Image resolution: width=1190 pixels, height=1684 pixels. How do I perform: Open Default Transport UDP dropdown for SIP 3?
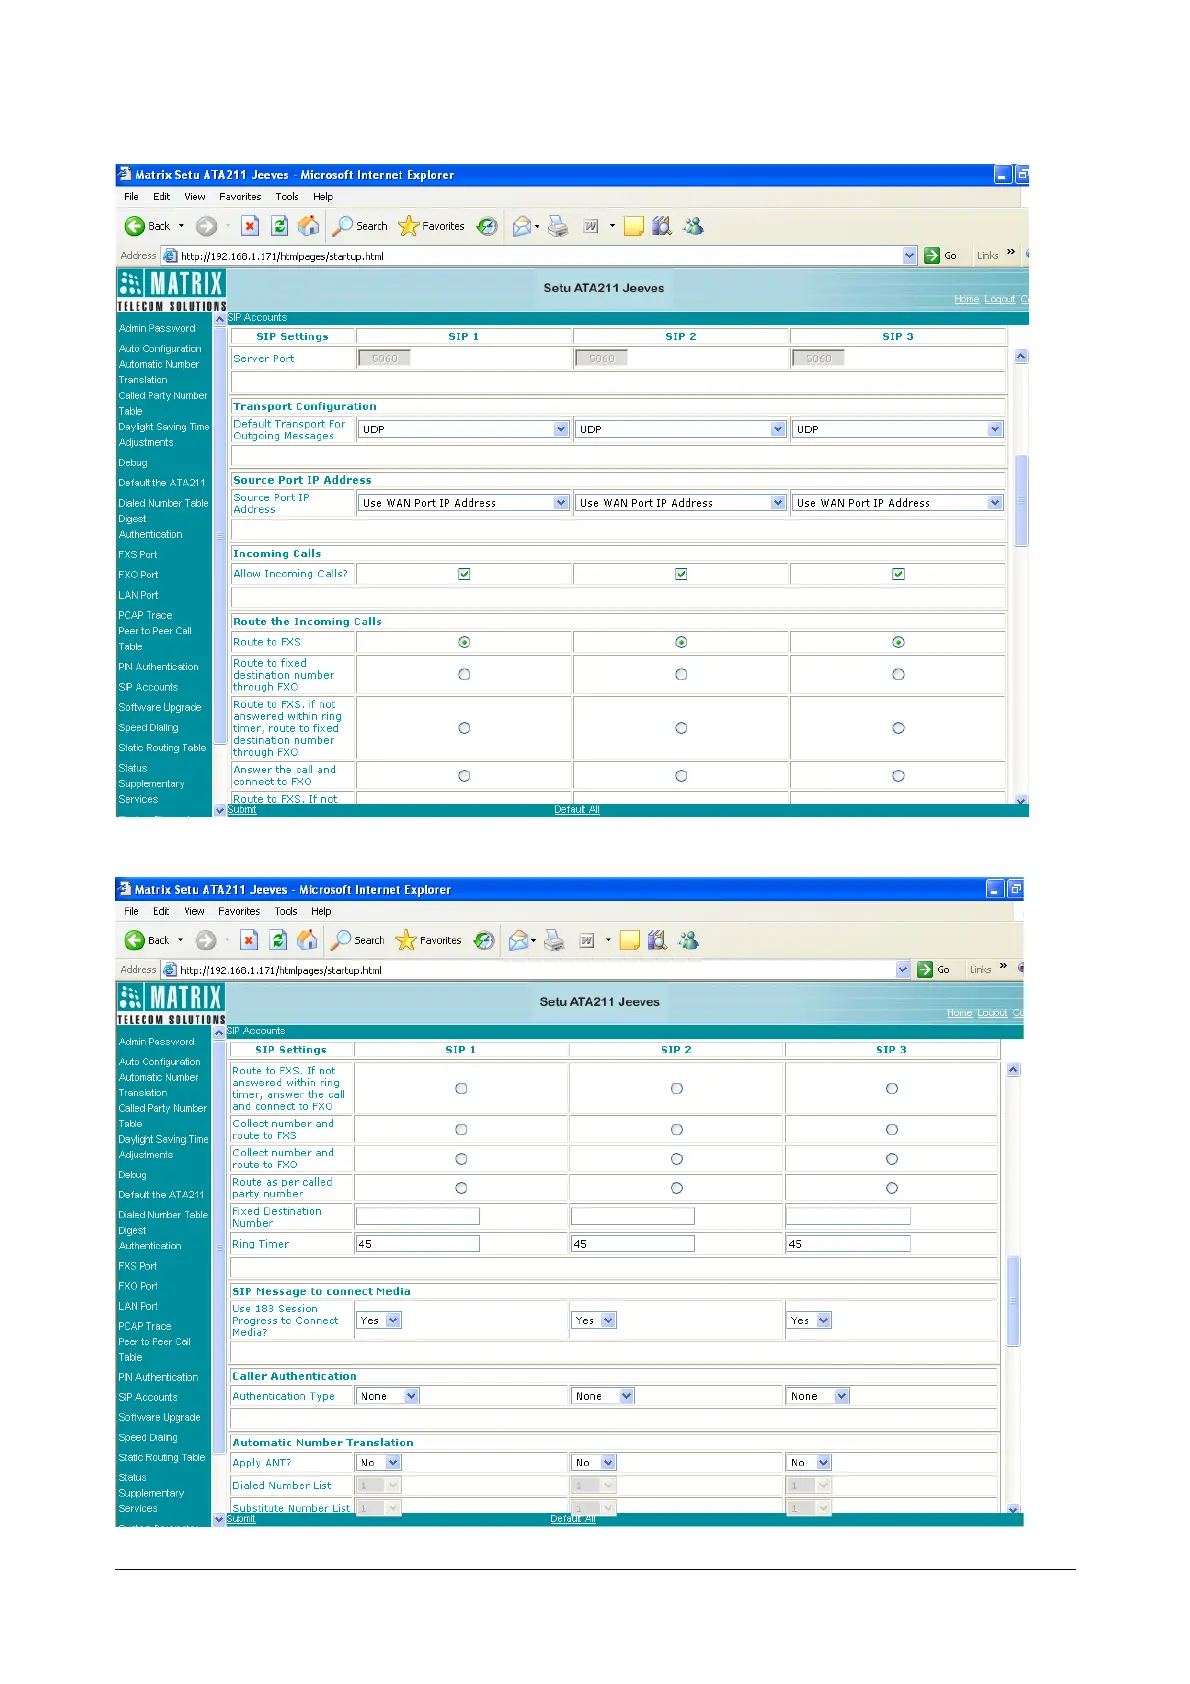(x=898, y=429)
